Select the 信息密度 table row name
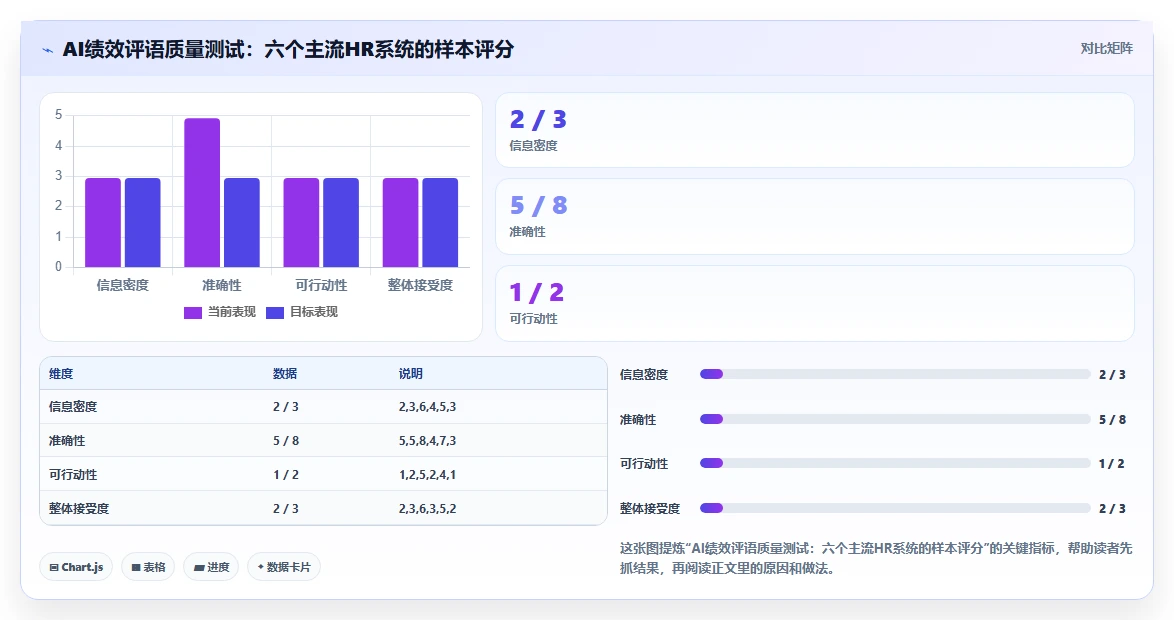Viewport: 1174px width, 620px height. click(x=73, y=407)
